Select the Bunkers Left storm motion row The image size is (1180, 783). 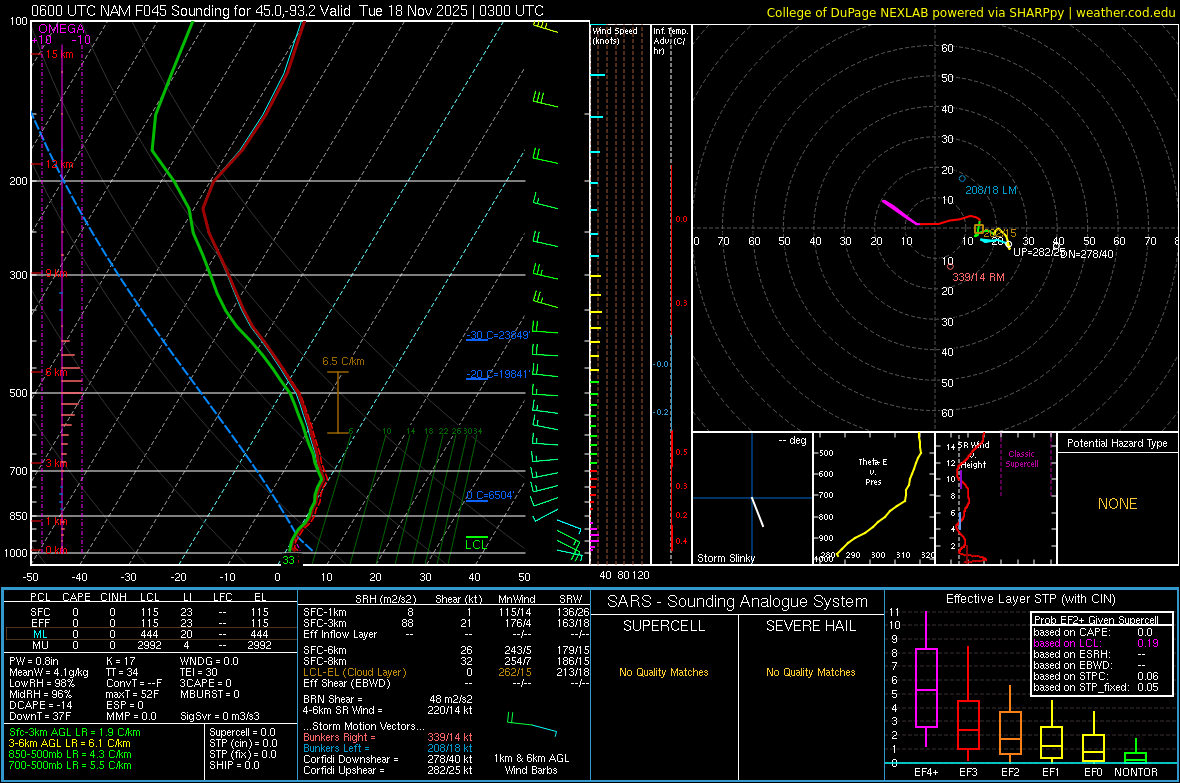pyautogui.click(x=388, y=748)
